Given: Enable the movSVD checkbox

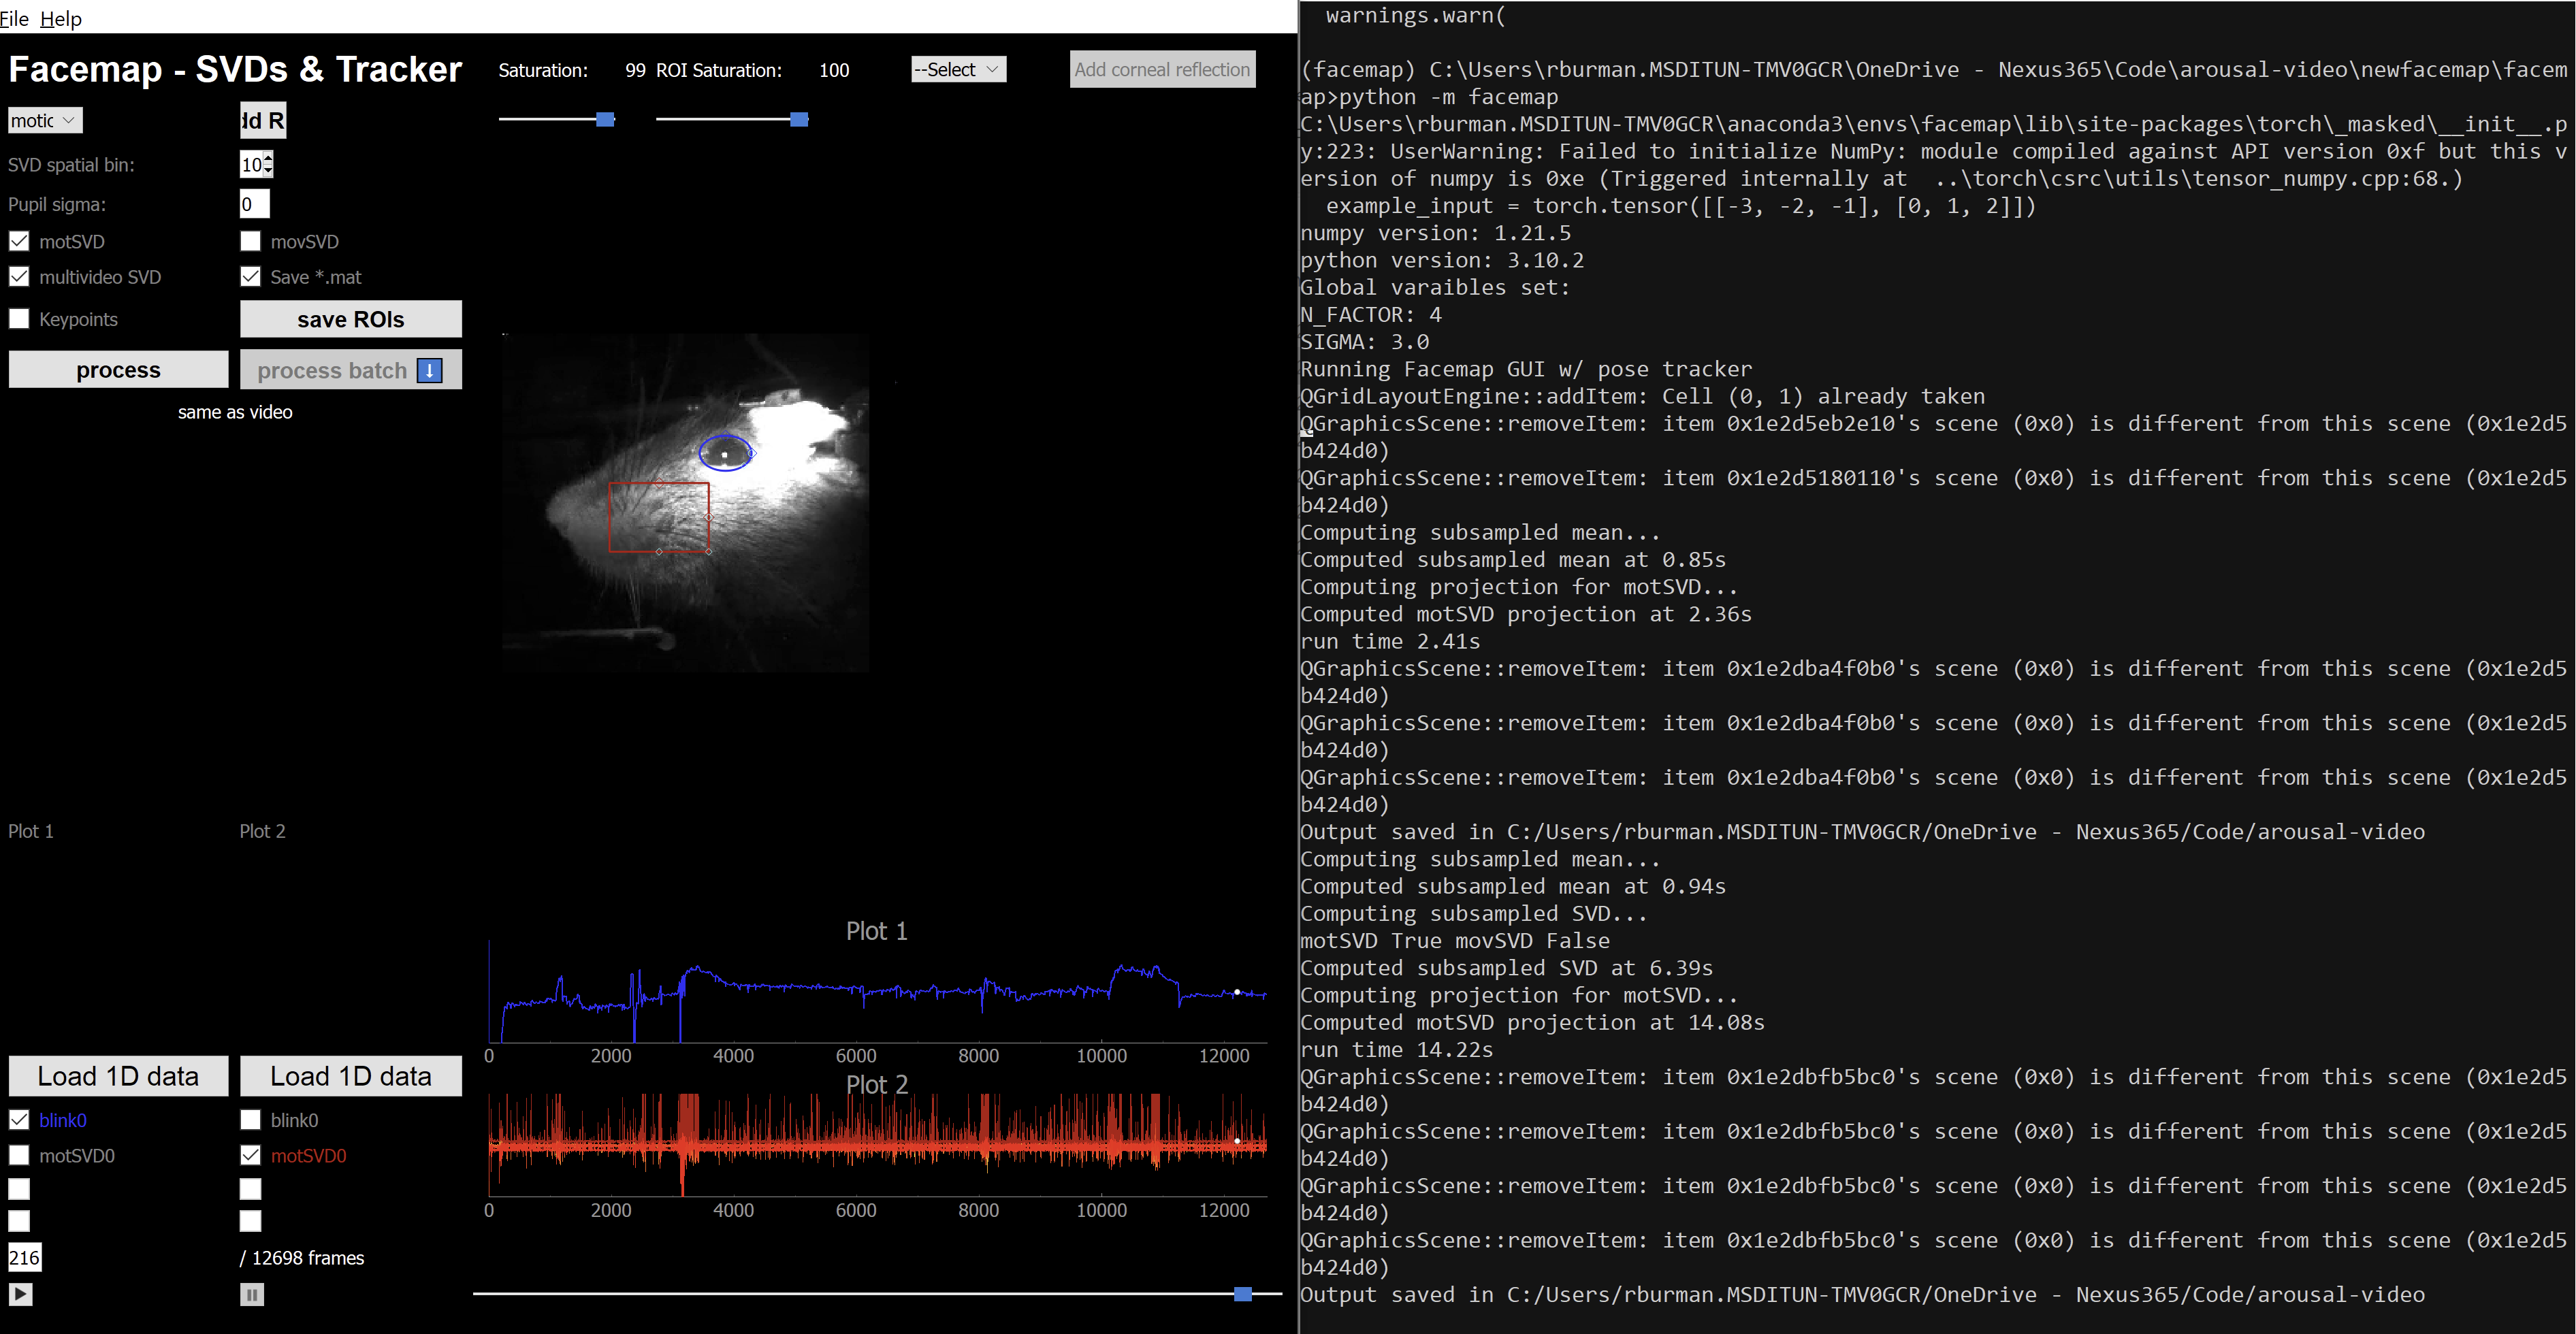Looking at the screenshot, I should point(250,241).
